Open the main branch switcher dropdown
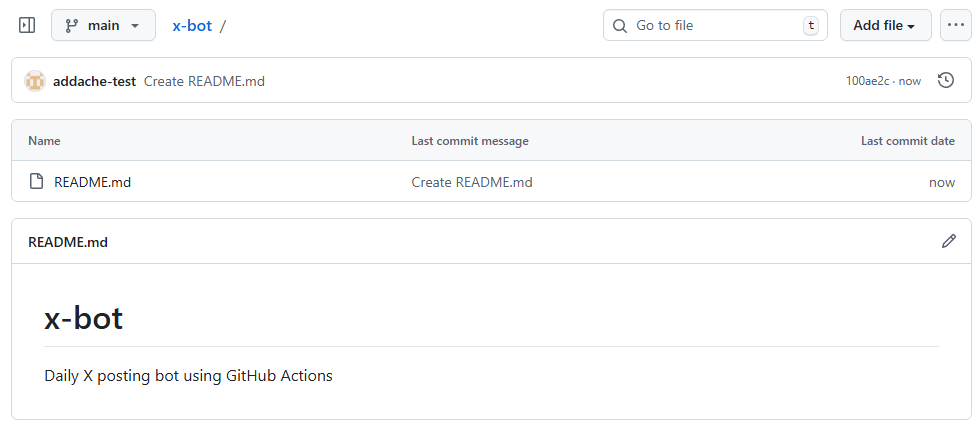This screenshot has width=980, height=428. pyautogui.click(x=103, y=25)
